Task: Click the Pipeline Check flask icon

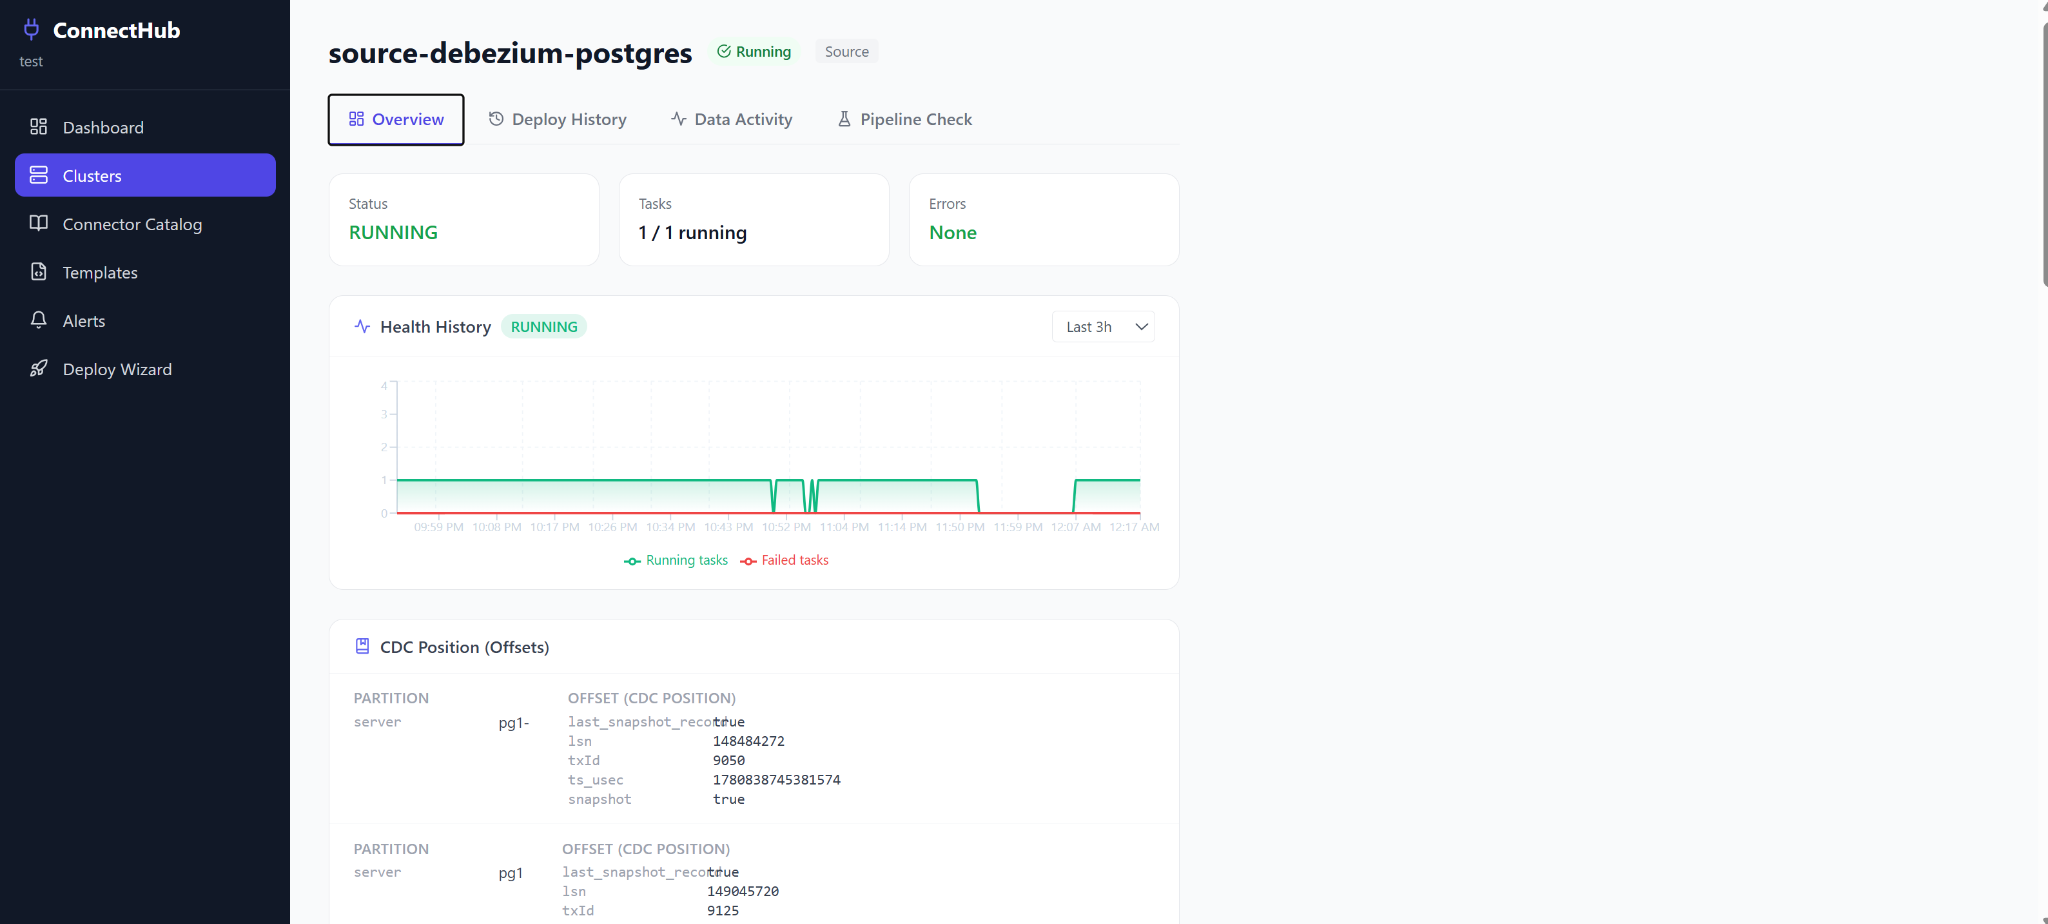Action: (x=844, y=119)
